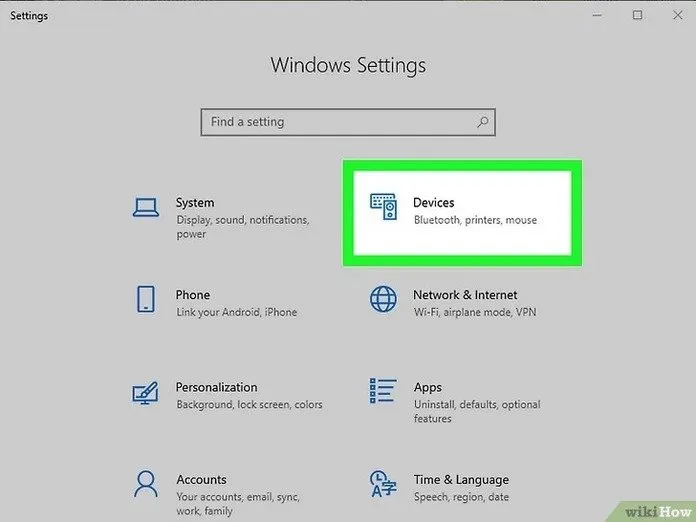This screenshot has height=522, width=696.
Task: Click the Network & Internet globe icon
Action: [383, 300]
